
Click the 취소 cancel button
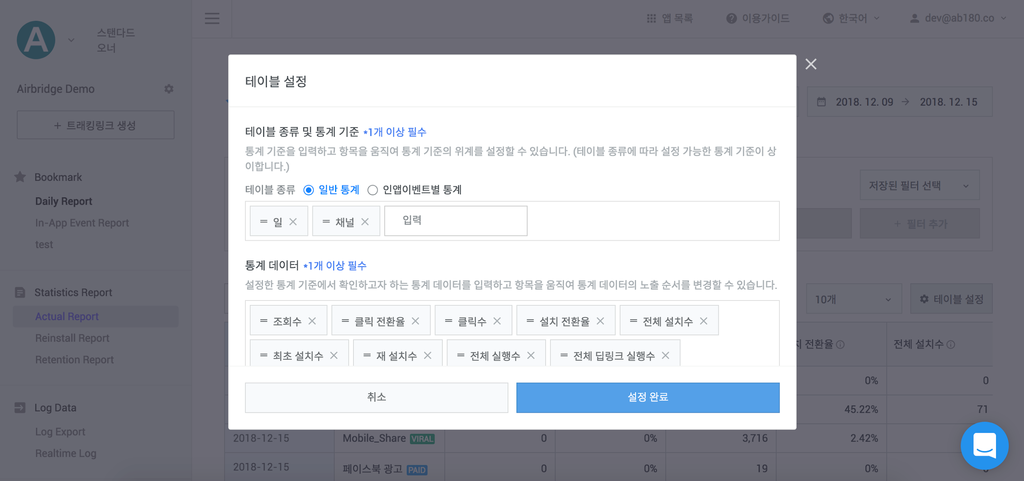tap(376, 397)
